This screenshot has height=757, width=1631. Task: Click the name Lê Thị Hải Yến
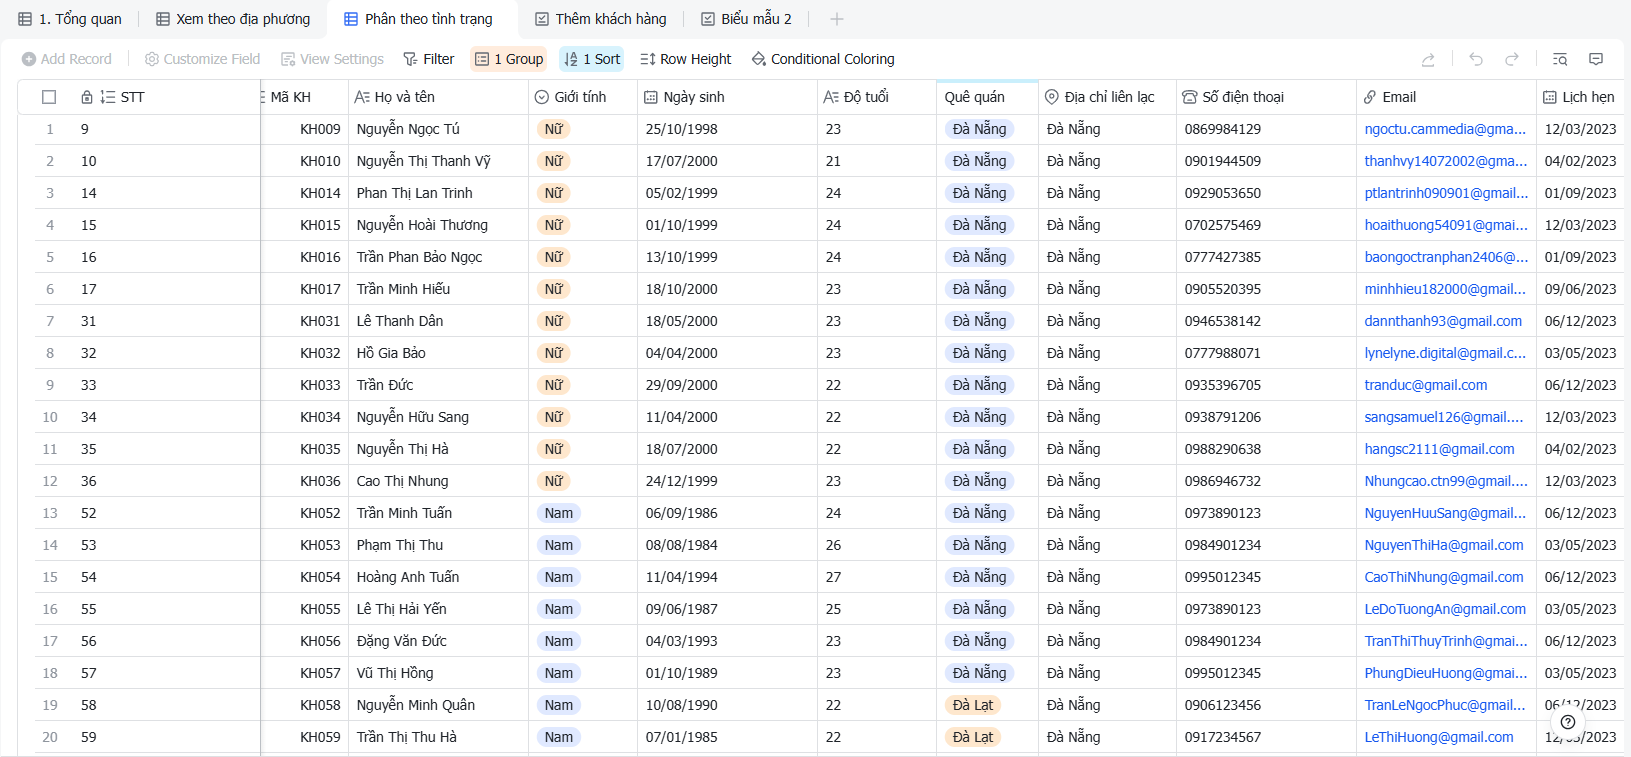(401, 609)
